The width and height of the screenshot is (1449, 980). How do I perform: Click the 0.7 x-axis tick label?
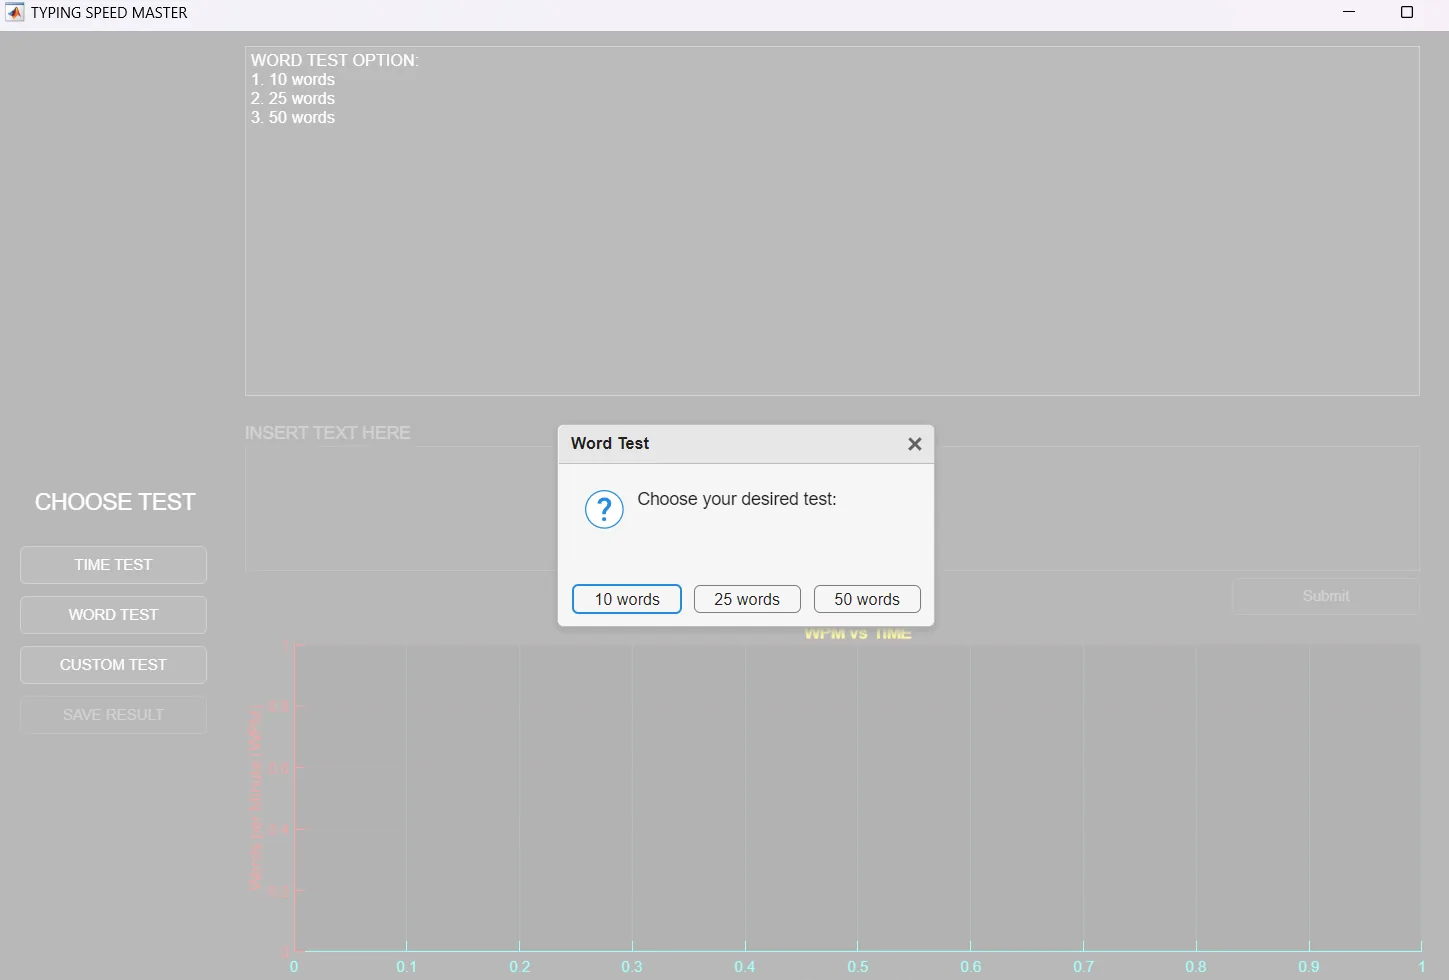[x=1084, y=967]
